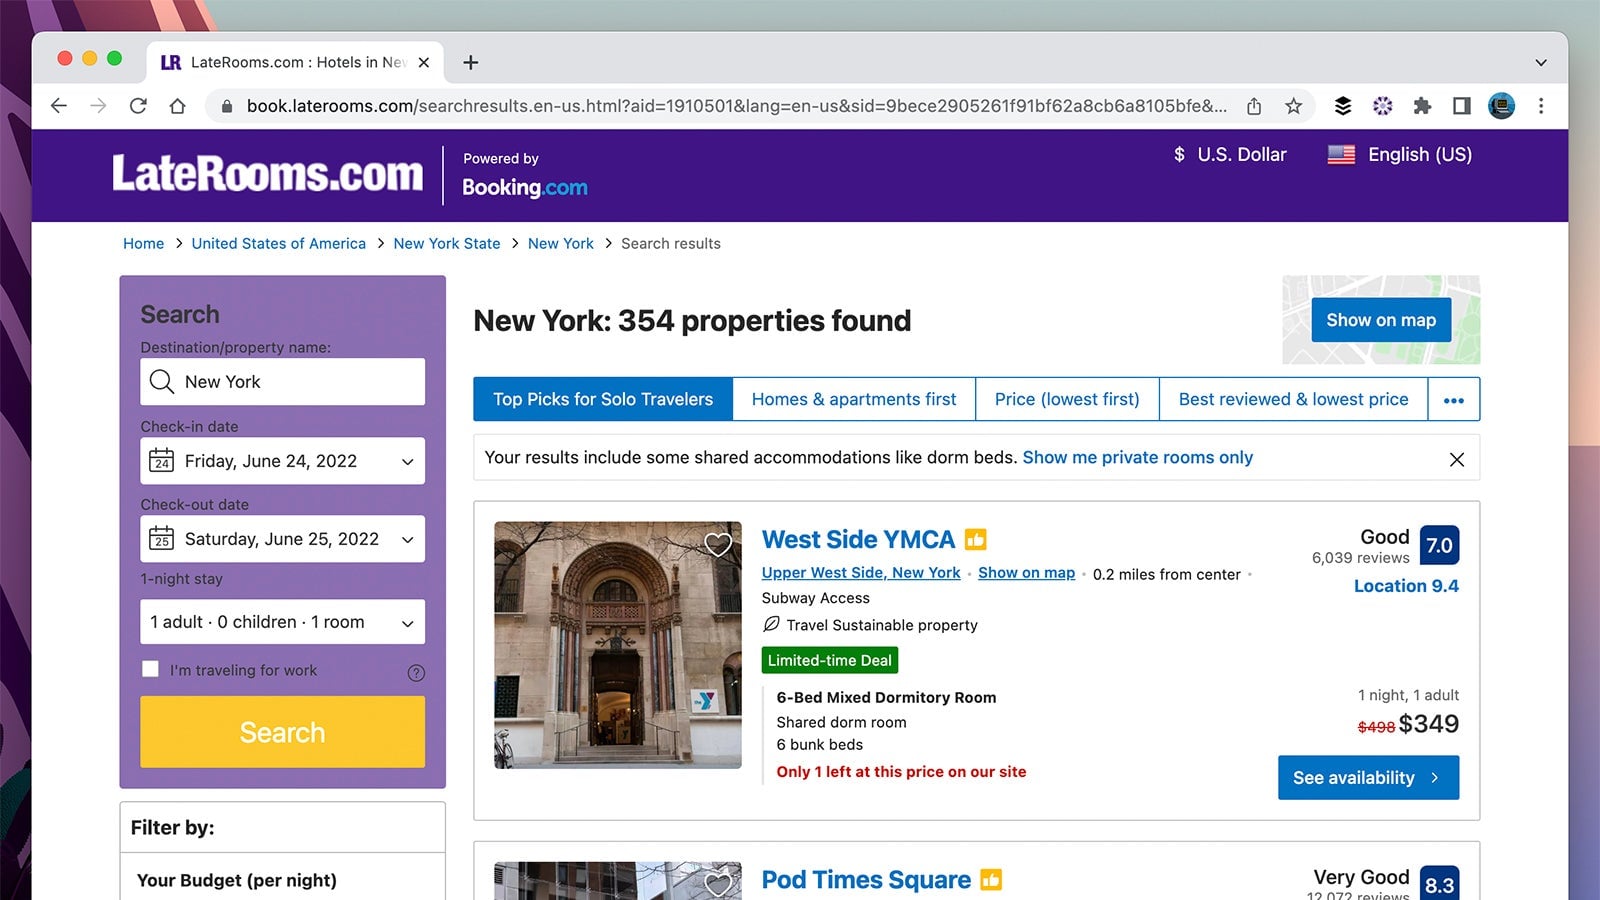Click the help question mark near traveling for work
This screenshot has width=1600, height=900.
tap(417, 671)
